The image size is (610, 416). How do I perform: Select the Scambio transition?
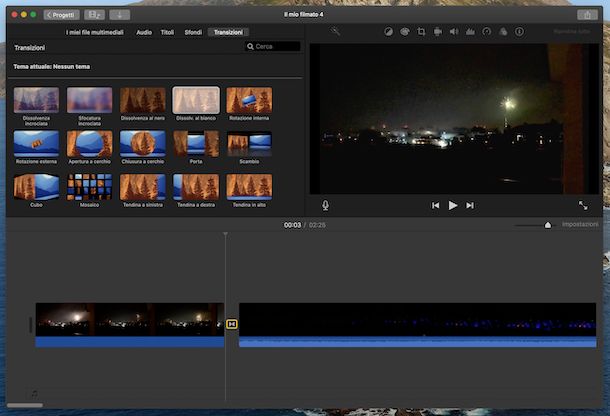tap(249, 144)
